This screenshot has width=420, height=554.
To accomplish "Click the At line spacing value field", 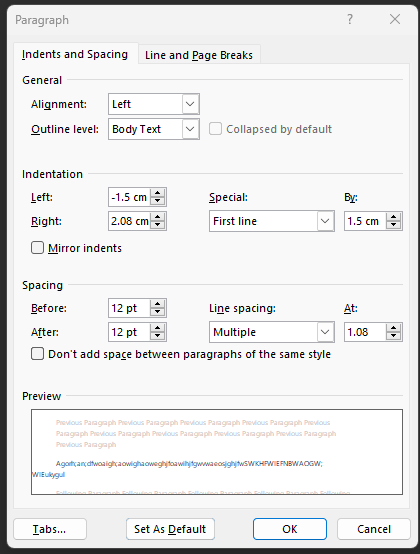I will coord(365,332).
